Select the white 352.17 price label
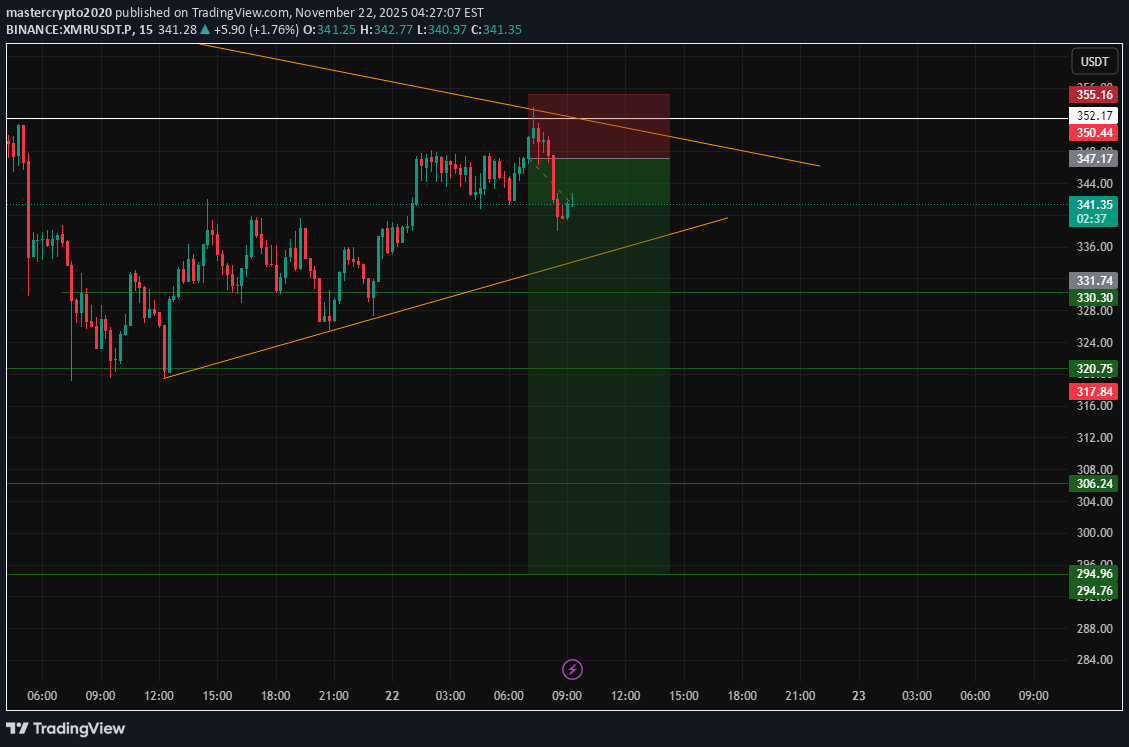 (1092, 115)
